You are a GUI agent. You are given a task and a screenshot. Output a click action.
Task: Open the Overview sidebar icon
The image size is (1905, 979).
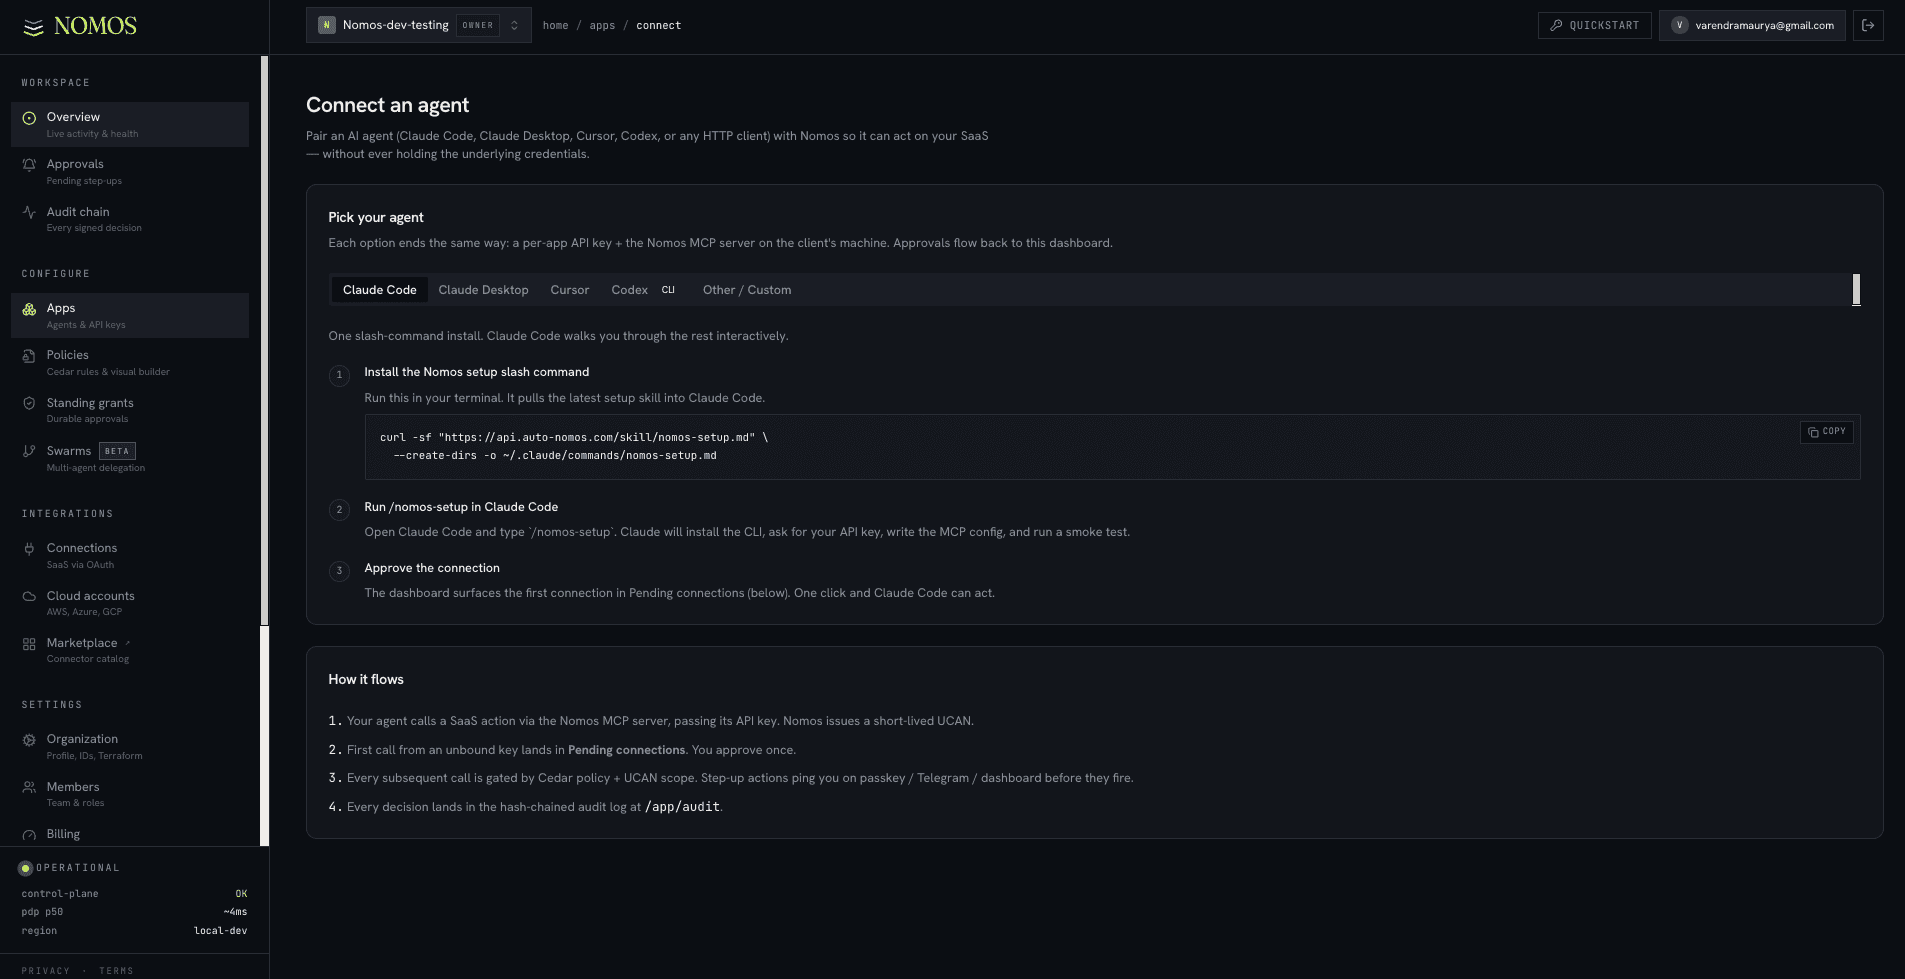click(x=29, y=118)
